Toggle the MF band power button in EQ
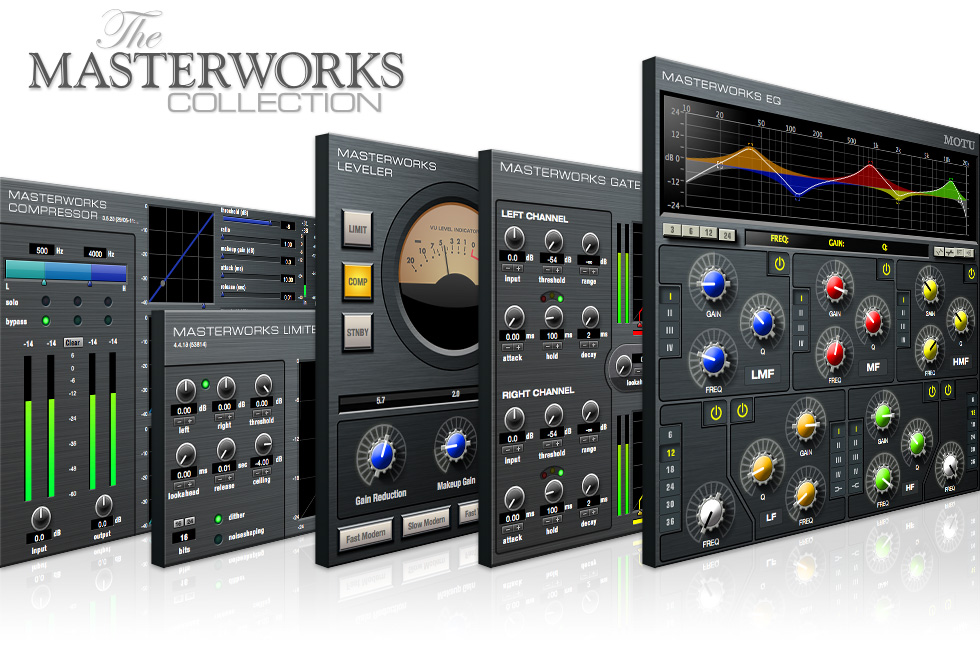 click(886, 270)
